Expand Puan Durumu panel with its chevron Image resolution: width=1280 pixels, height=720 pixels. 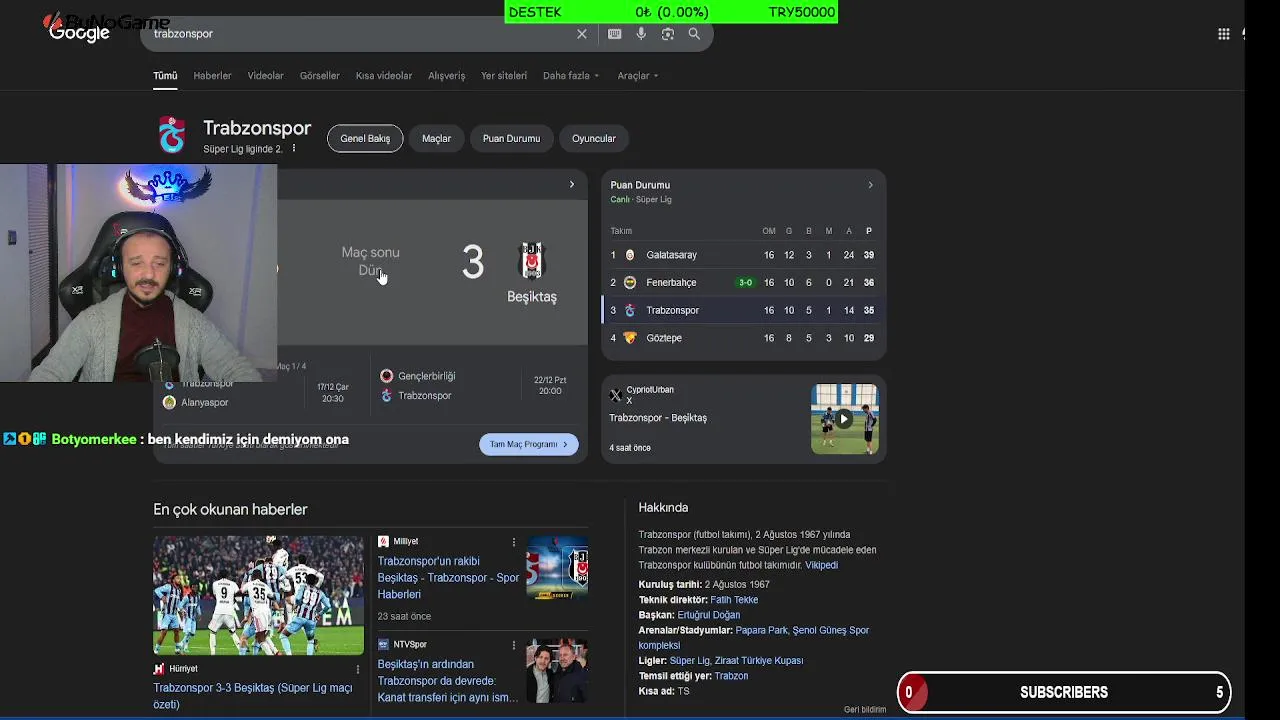[870, 185]
